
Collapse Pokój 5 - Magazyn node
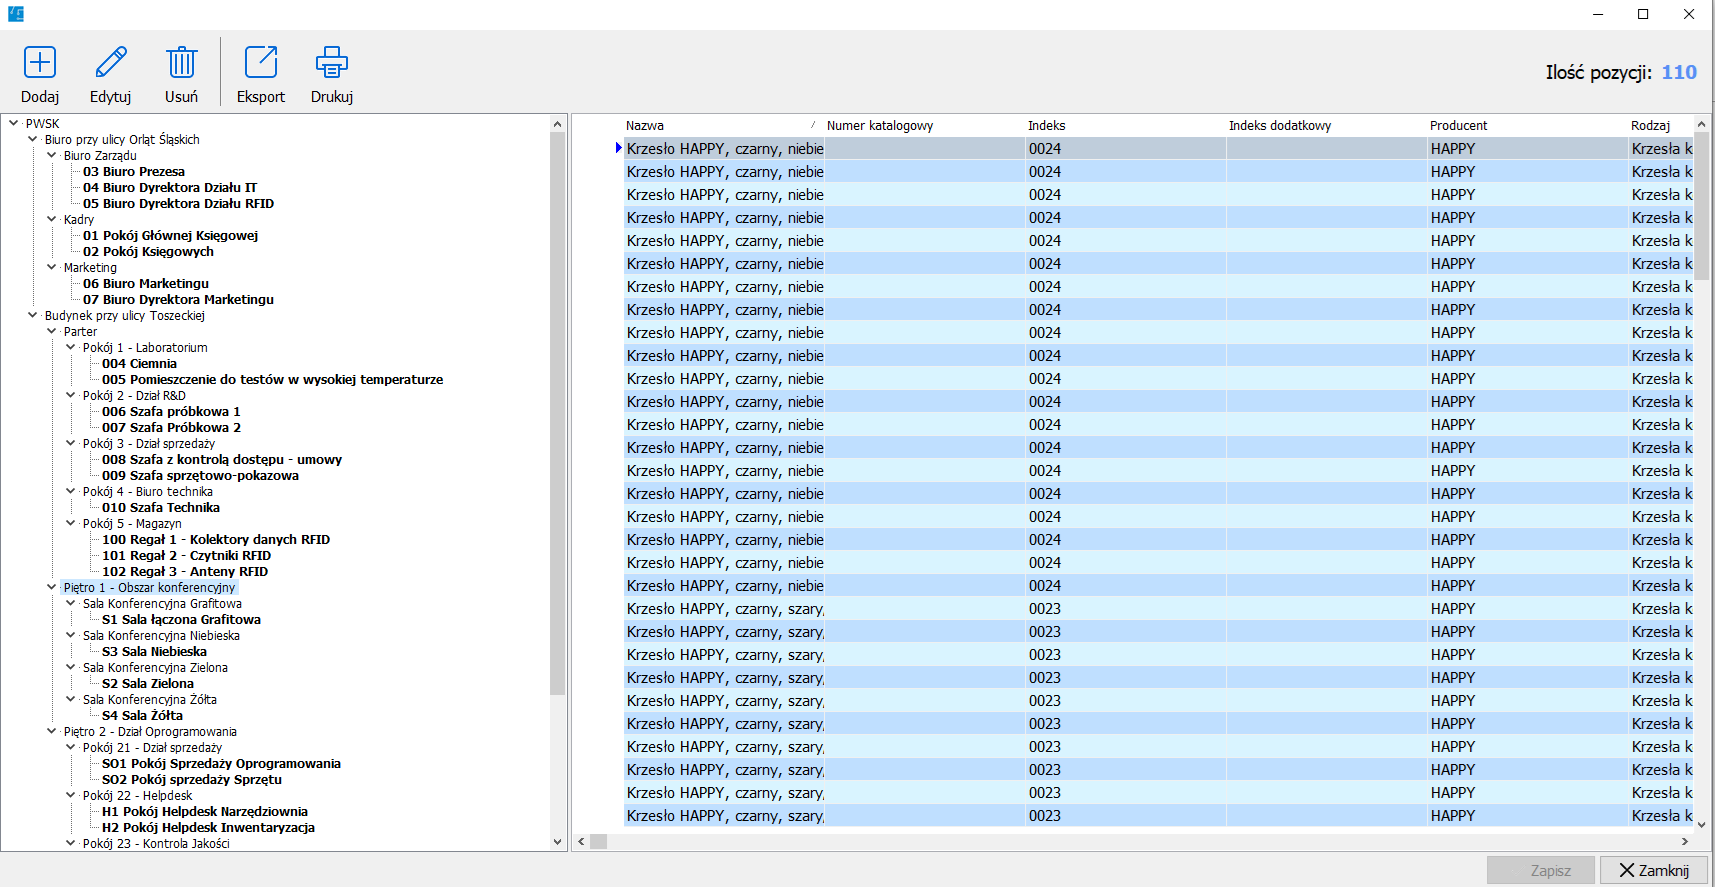71,523
